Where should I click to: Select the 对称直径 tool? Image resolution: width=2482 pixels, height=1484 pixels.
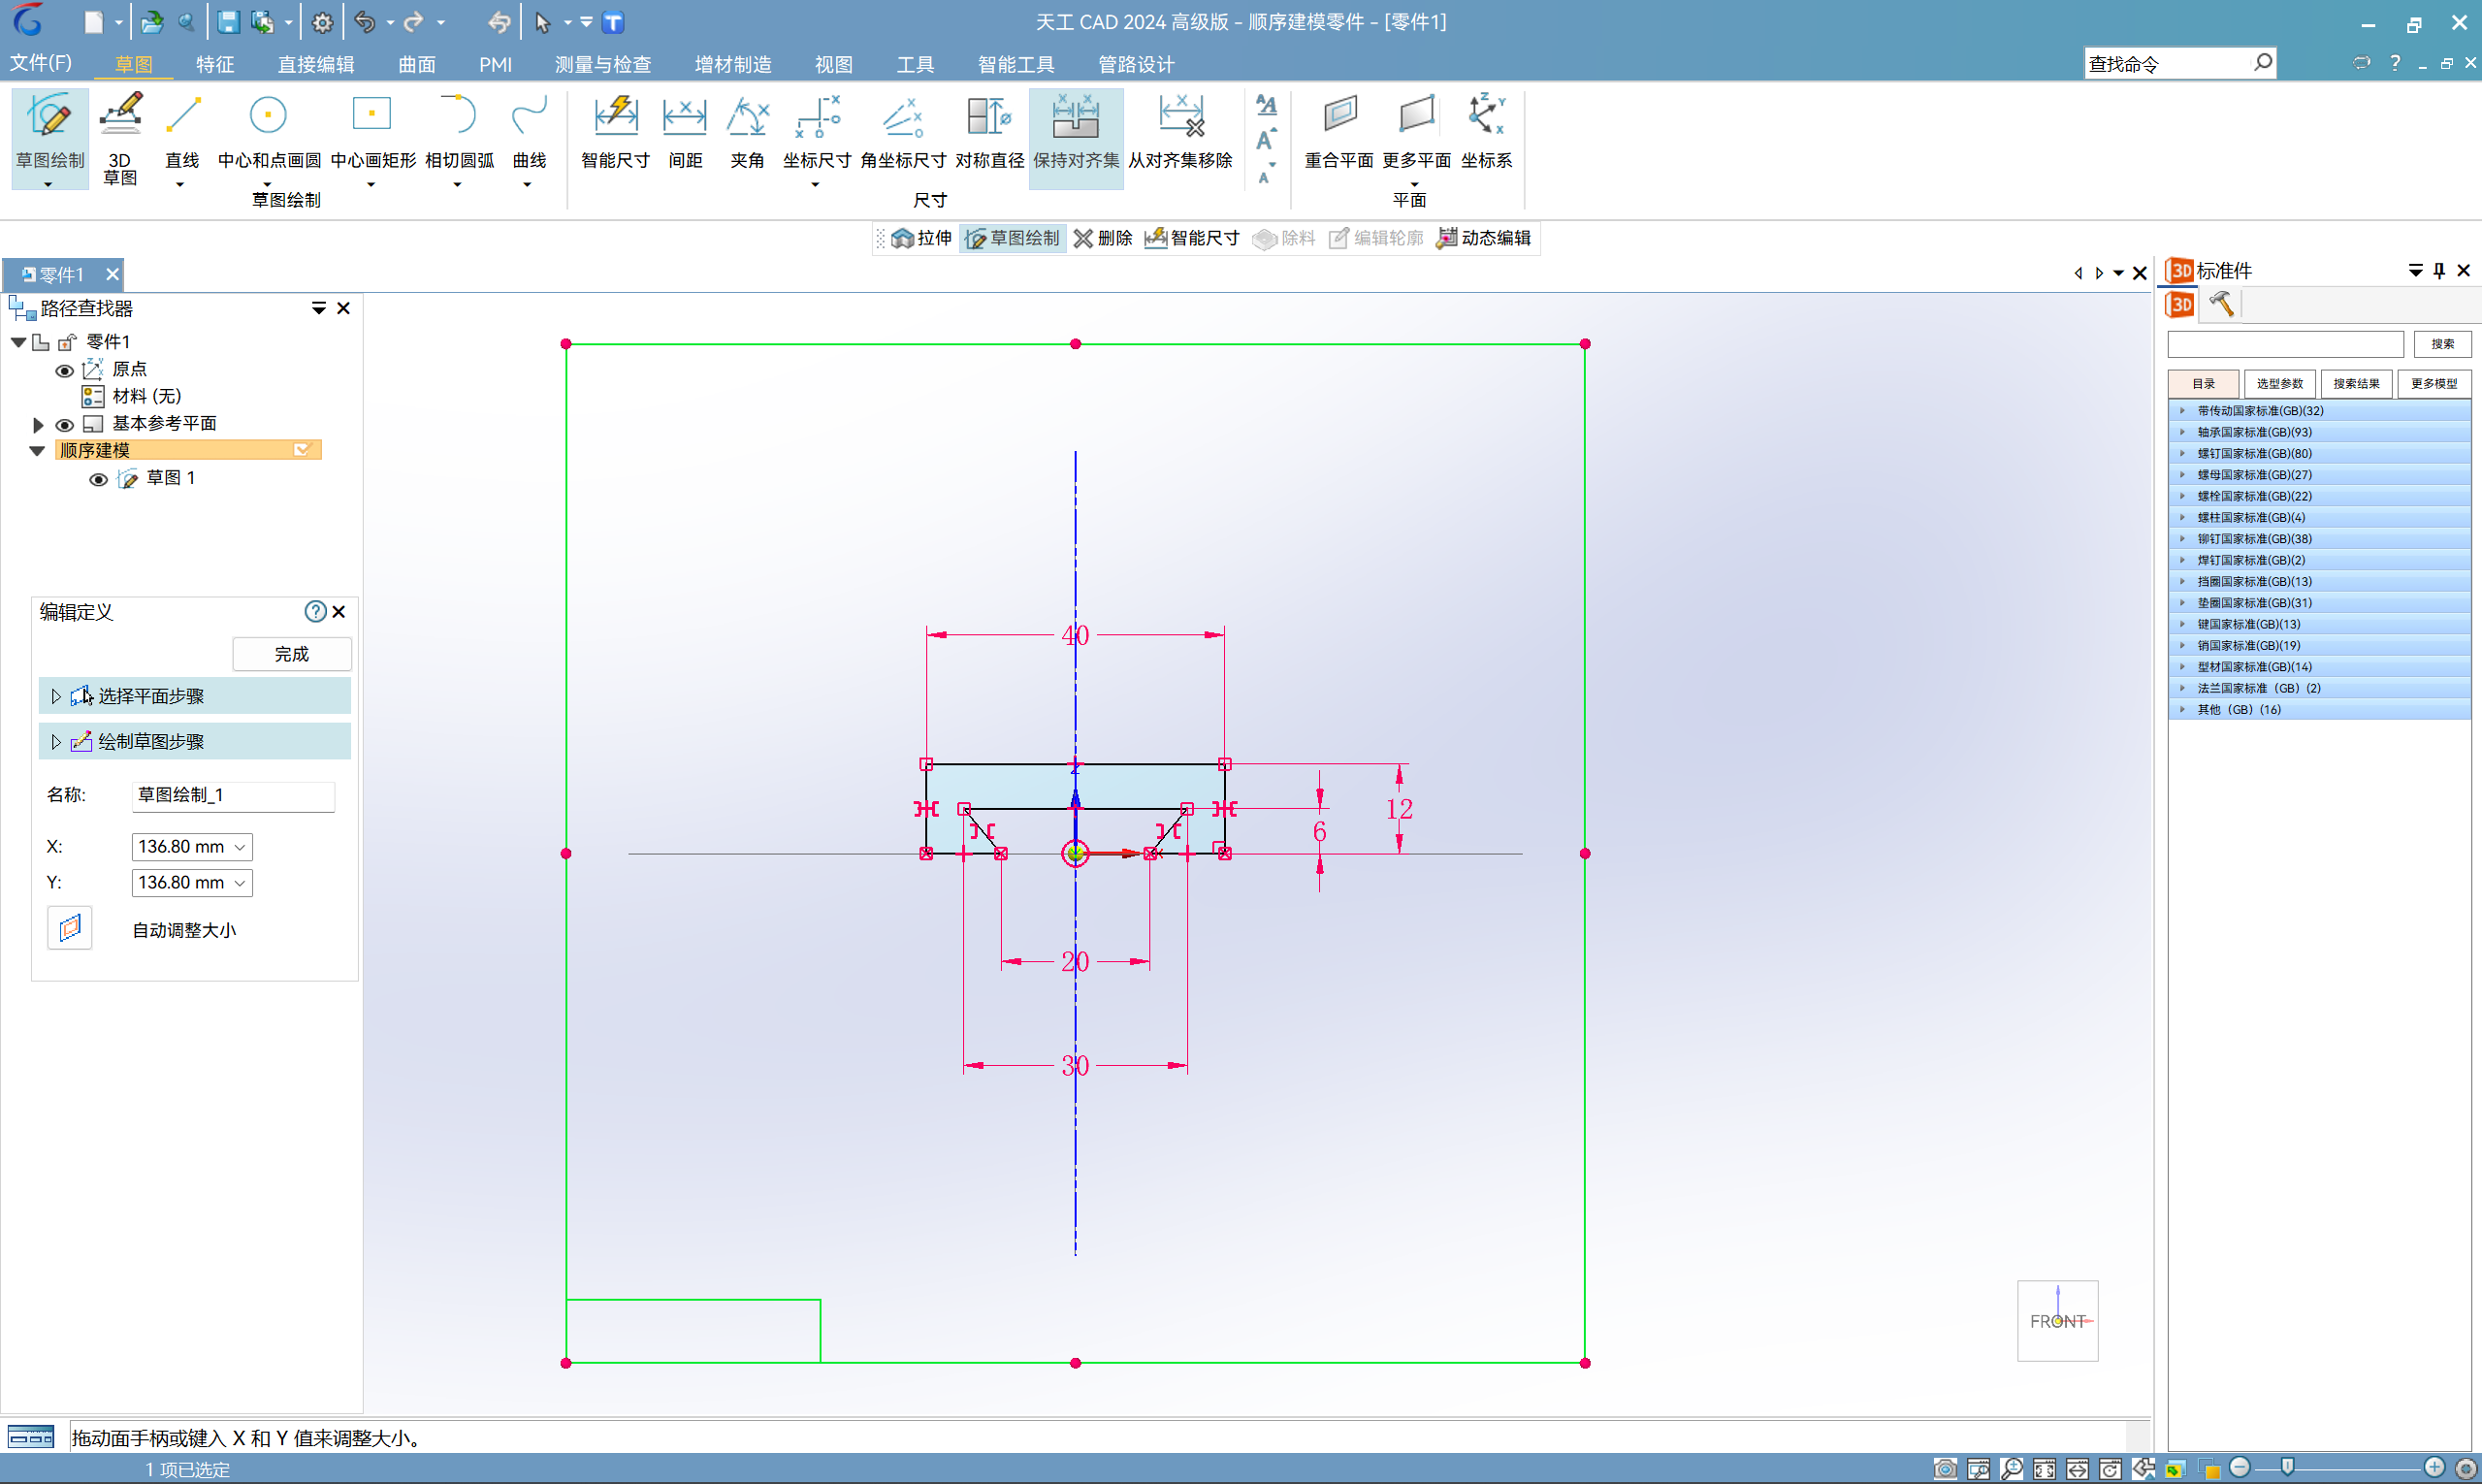point(989,133)
